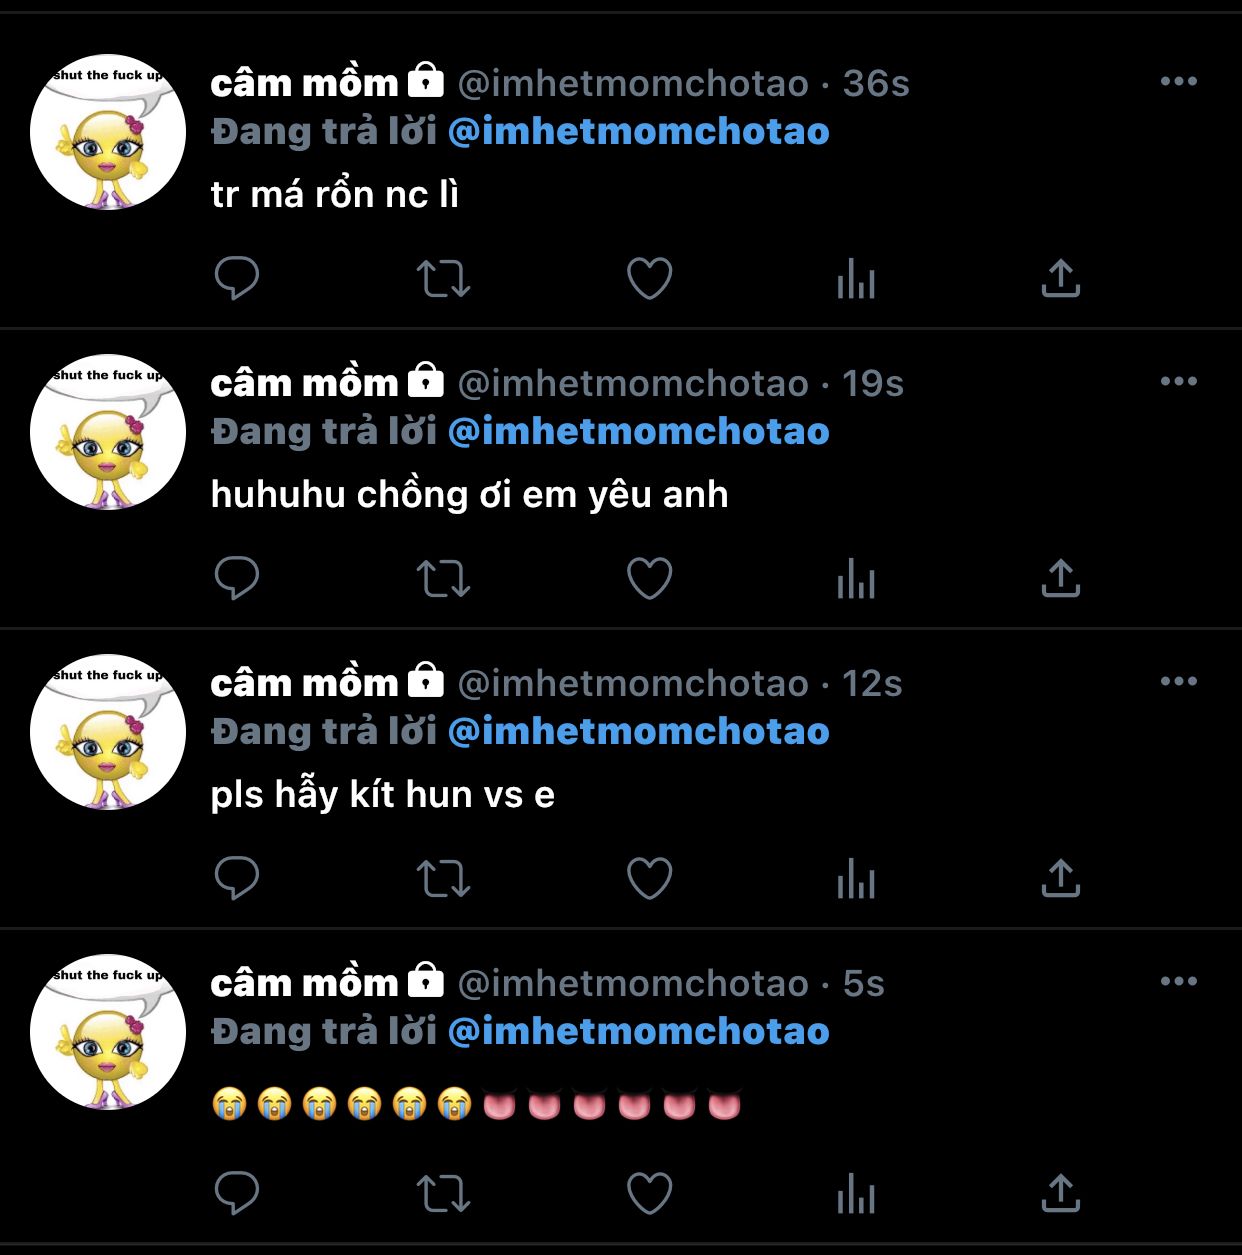Open @imhetmomchotao mention link in the last tweet
The image size is (1242, 1255).
pos(639,1032)
